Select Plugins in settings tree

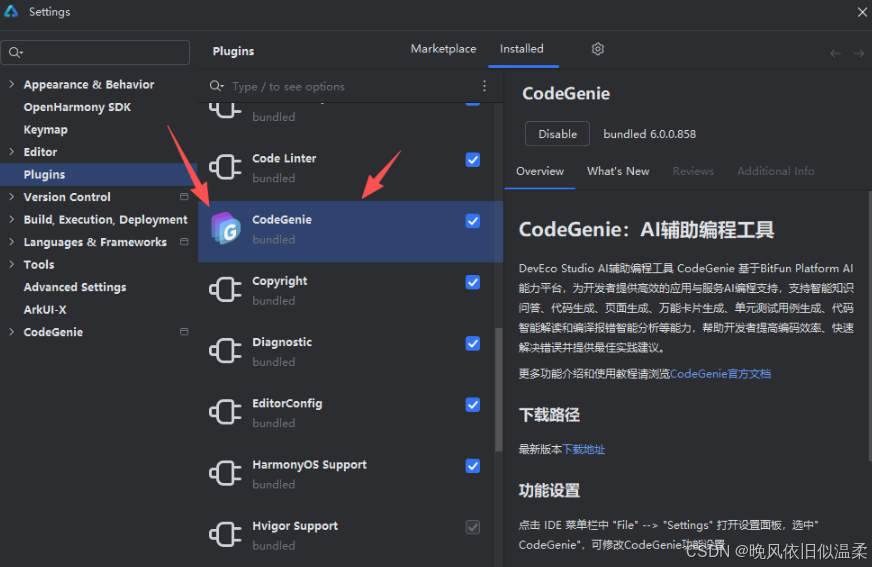[98, 175]
